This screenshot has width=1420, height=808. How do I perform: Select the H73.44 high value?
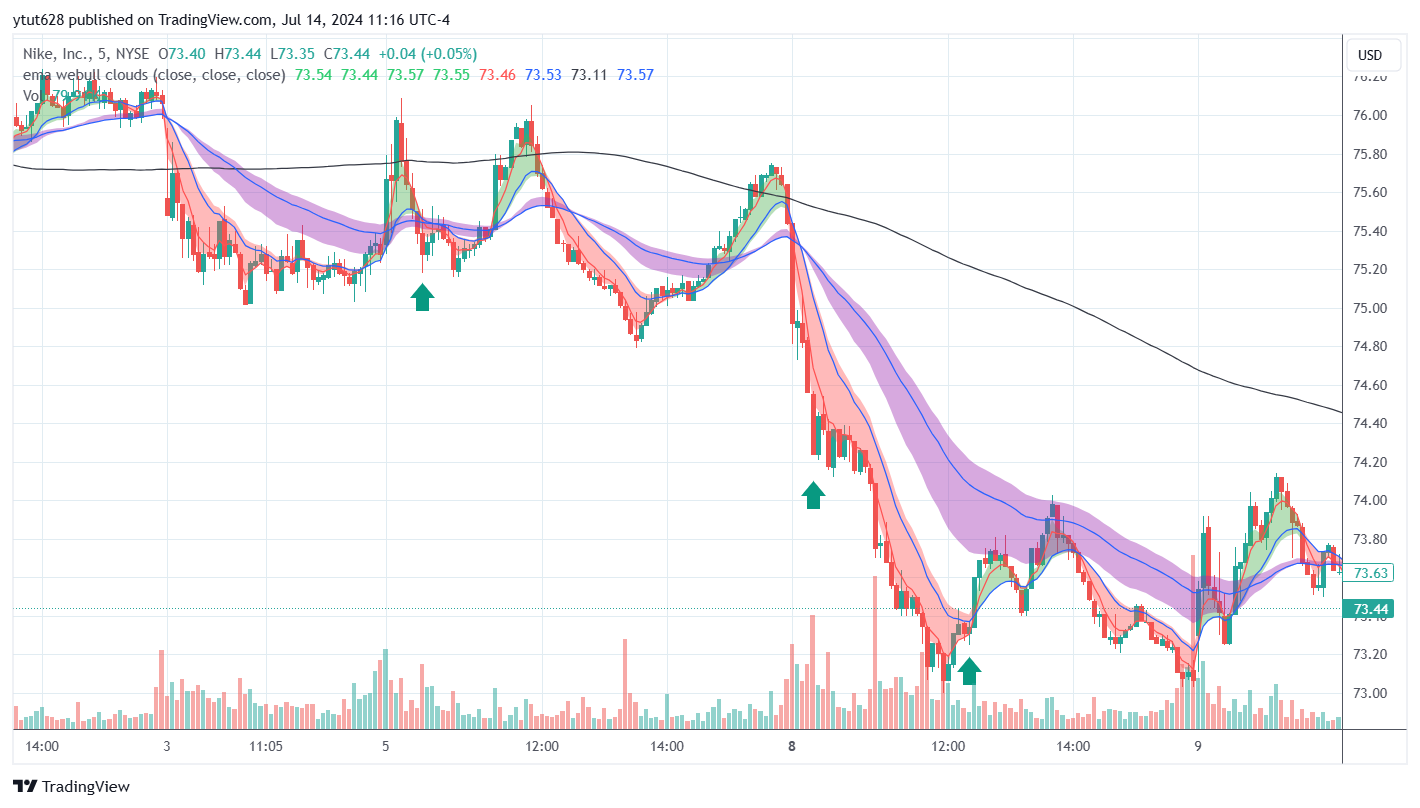click(x=236, y=54)
